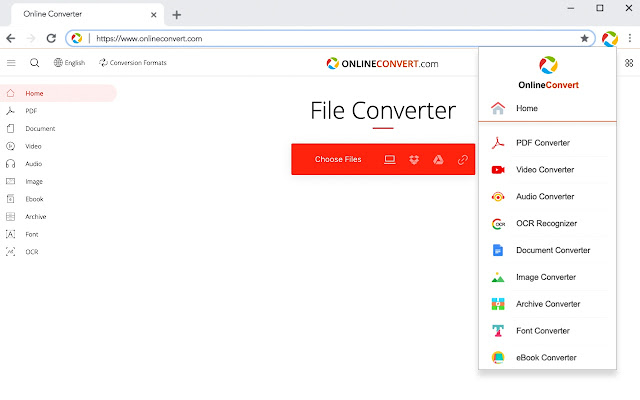Click the Choose Files button
640x400 pixels.
tap(338, 159)
